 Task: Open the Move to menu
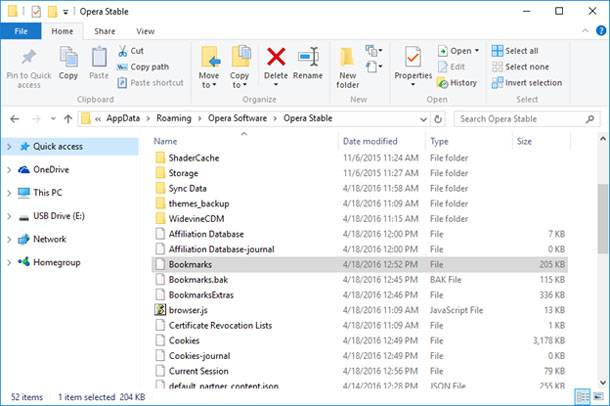point(209,67)
